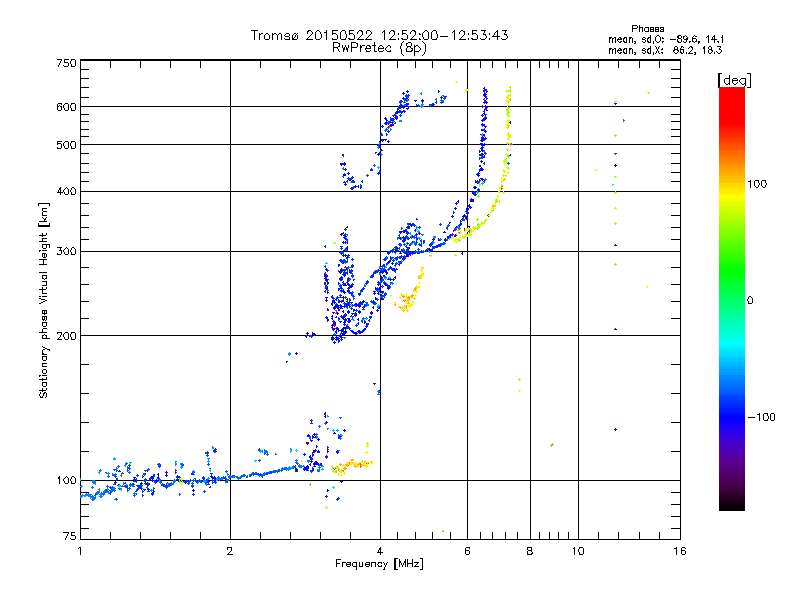Click the 'RwPretec (8p)' subtitle
This screenshot has width=800, height=600.
(379, 48)
